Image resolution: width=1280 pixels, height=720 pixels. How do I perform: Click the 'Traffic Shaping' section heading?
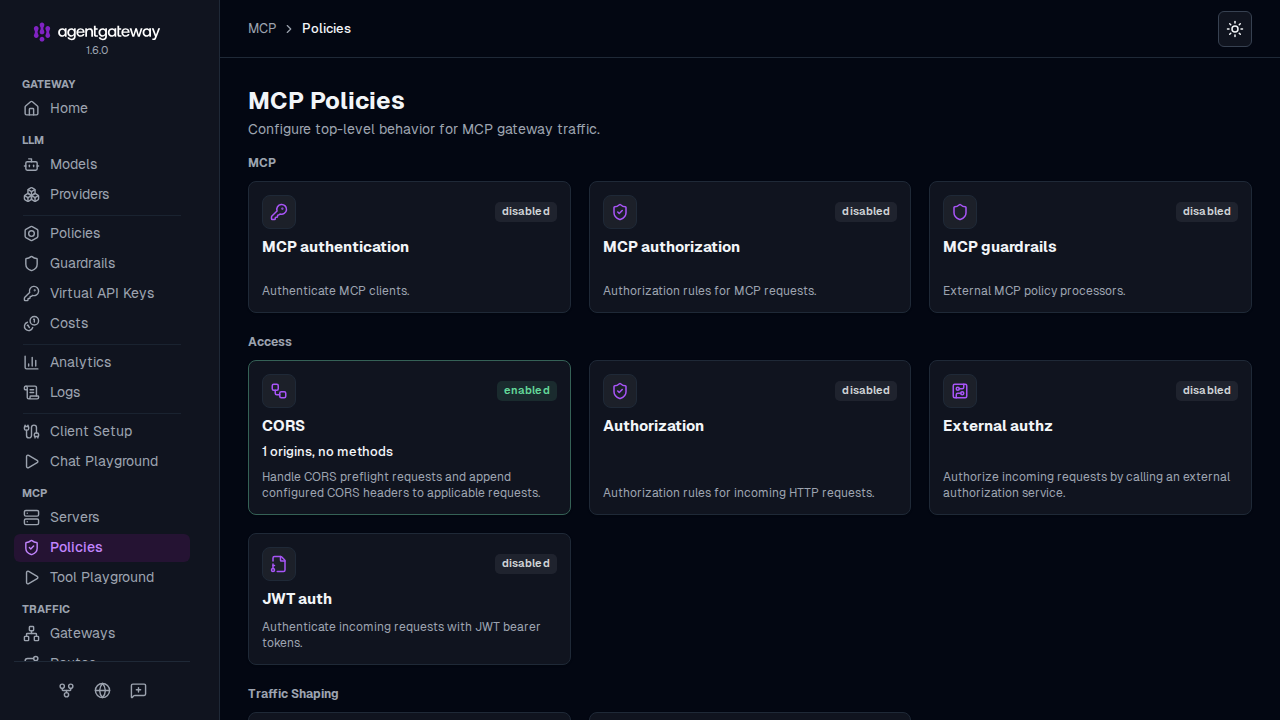[x=293, y=693]
